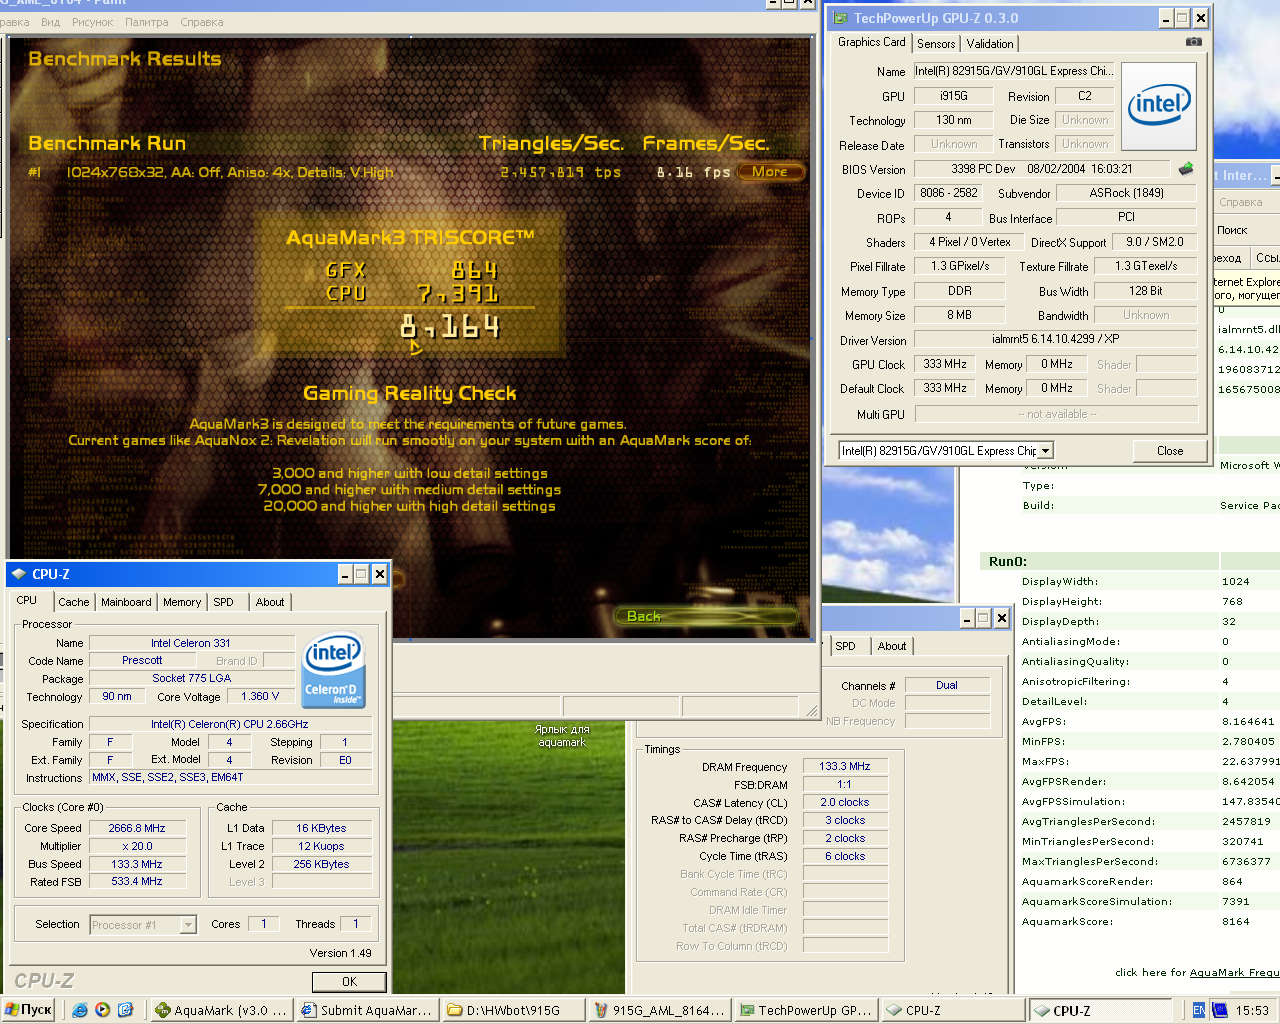
Task: Click Поиск in the browser toolbar
Action: tap(1232, 230)
